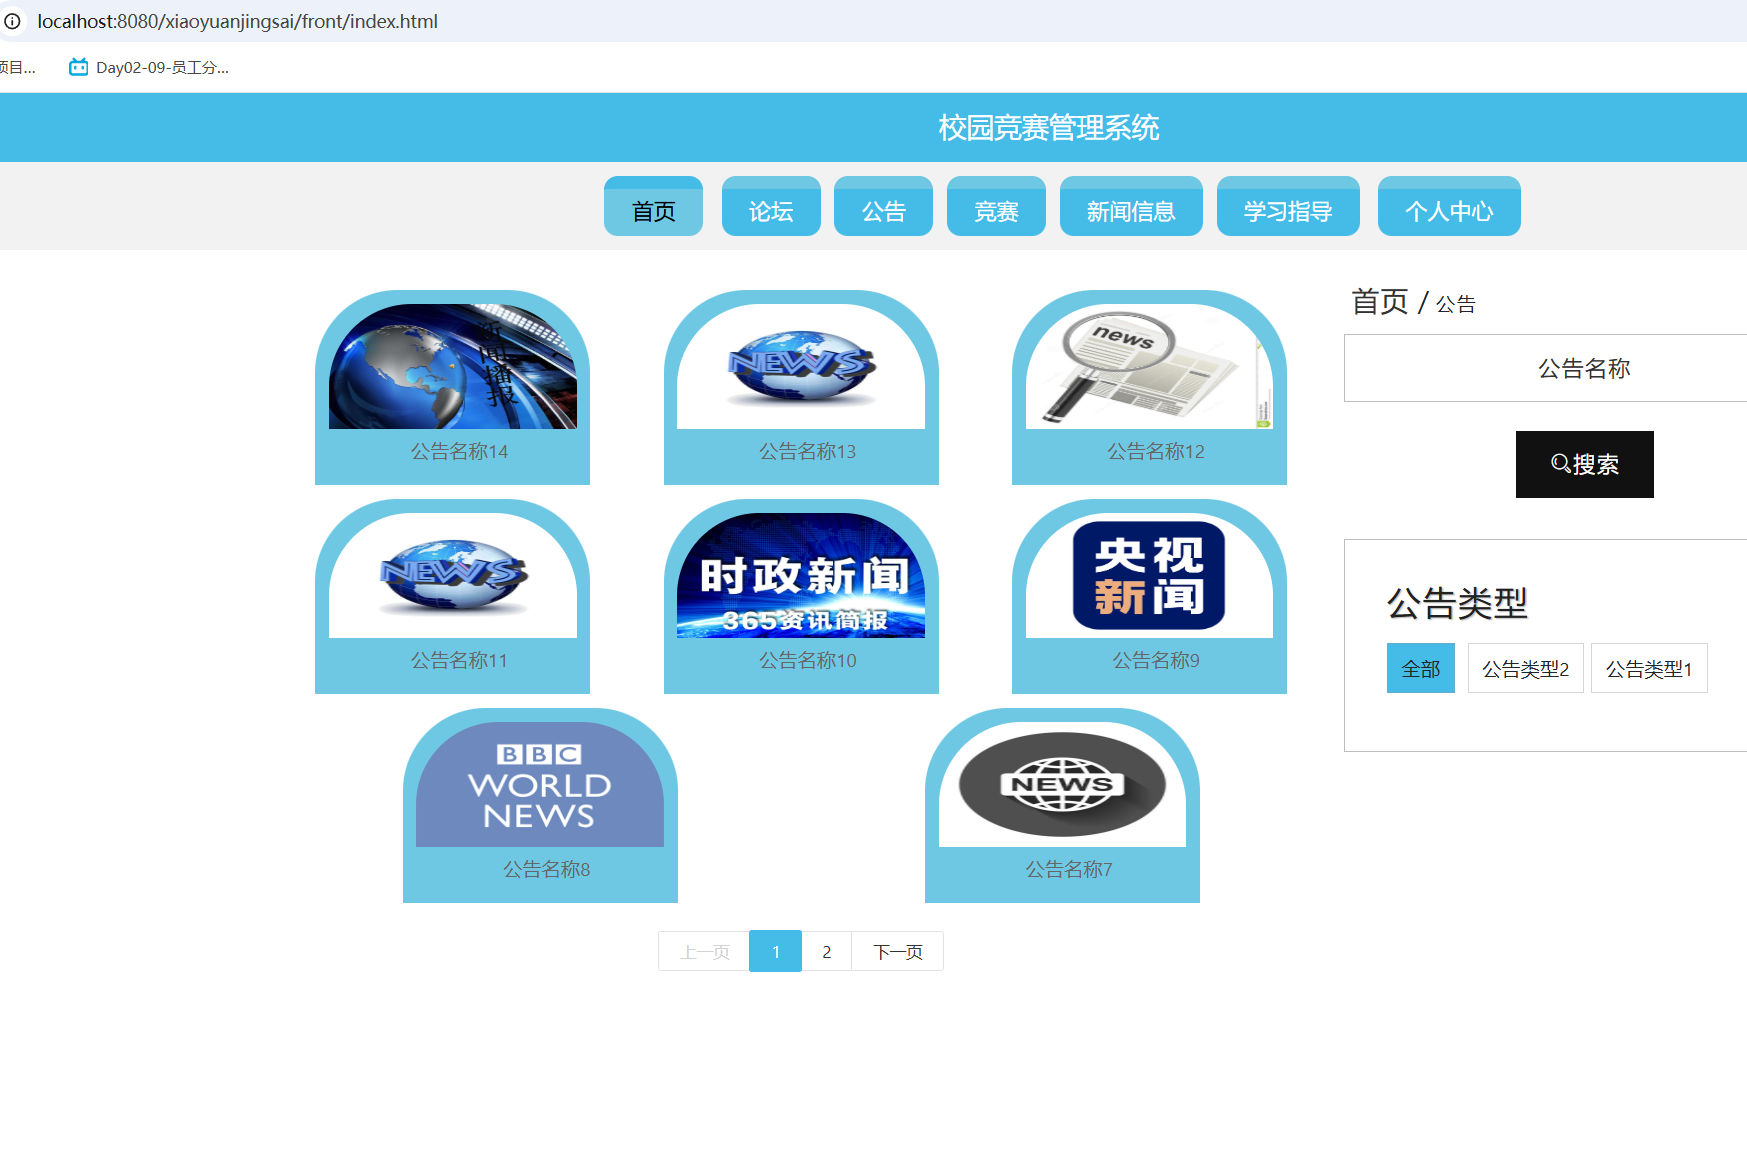Open the NEWS globe thumbnail of 公告名称11

[x=453, y=576]
